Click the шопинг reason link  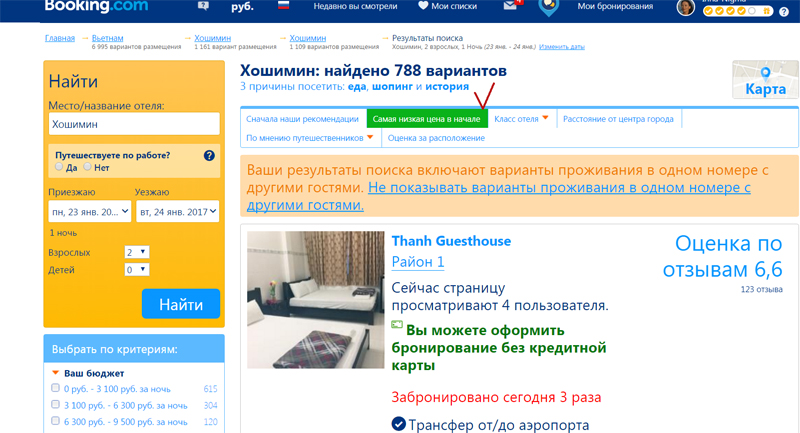[x=392, y=86]
